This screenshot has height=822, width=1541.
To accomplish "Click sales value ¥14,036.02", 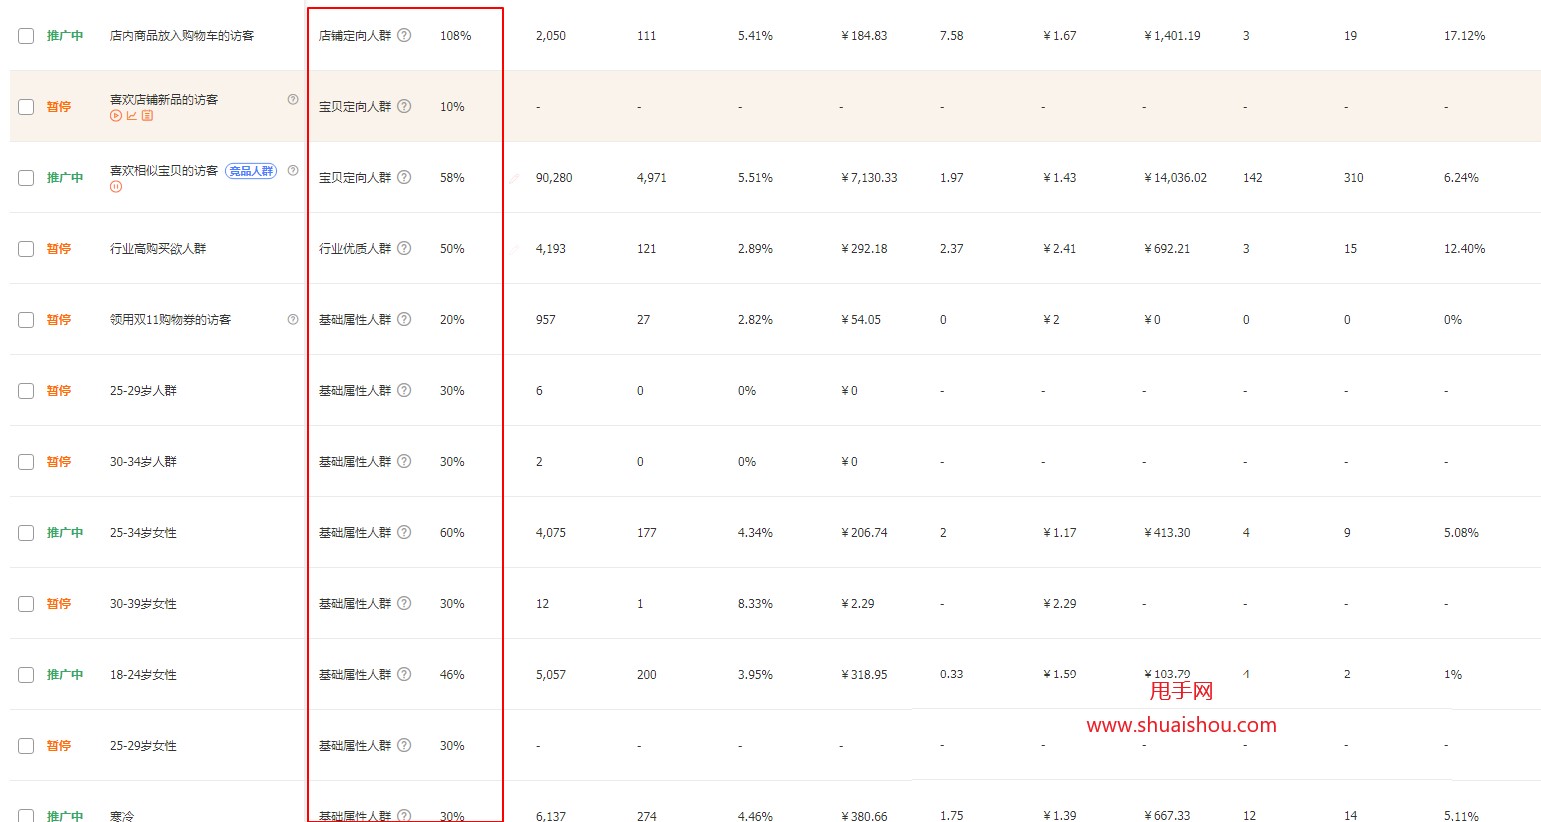I will pyautogui.click(x=1175, y=178).
